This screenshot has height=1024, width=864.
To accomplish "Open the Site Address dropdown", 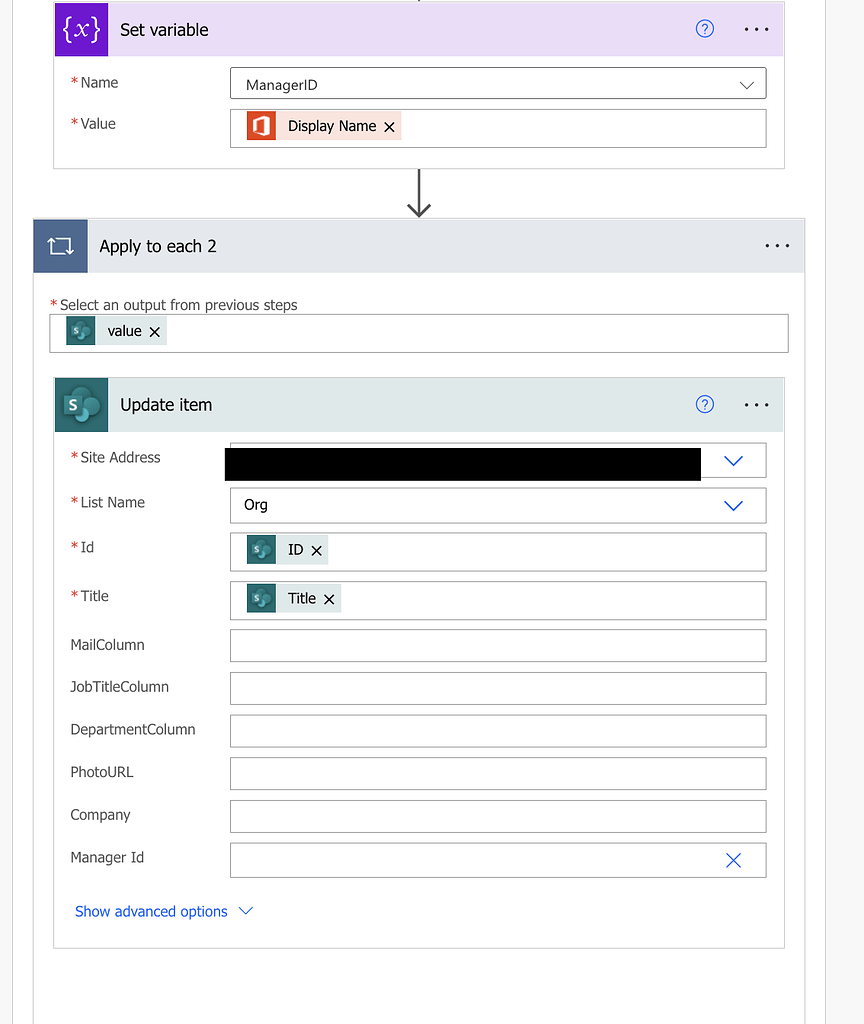I will [733, 461].
